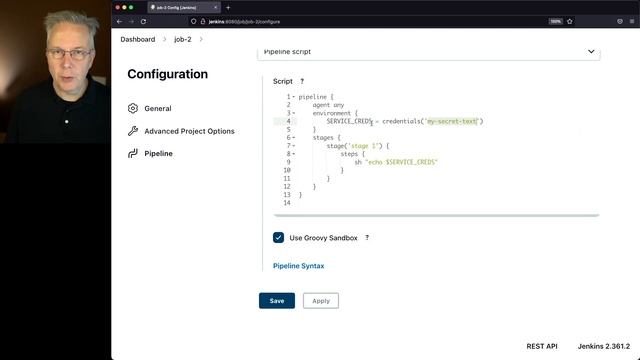
Task: Bookmark this page with the star icon
Action: coord(570,22)
